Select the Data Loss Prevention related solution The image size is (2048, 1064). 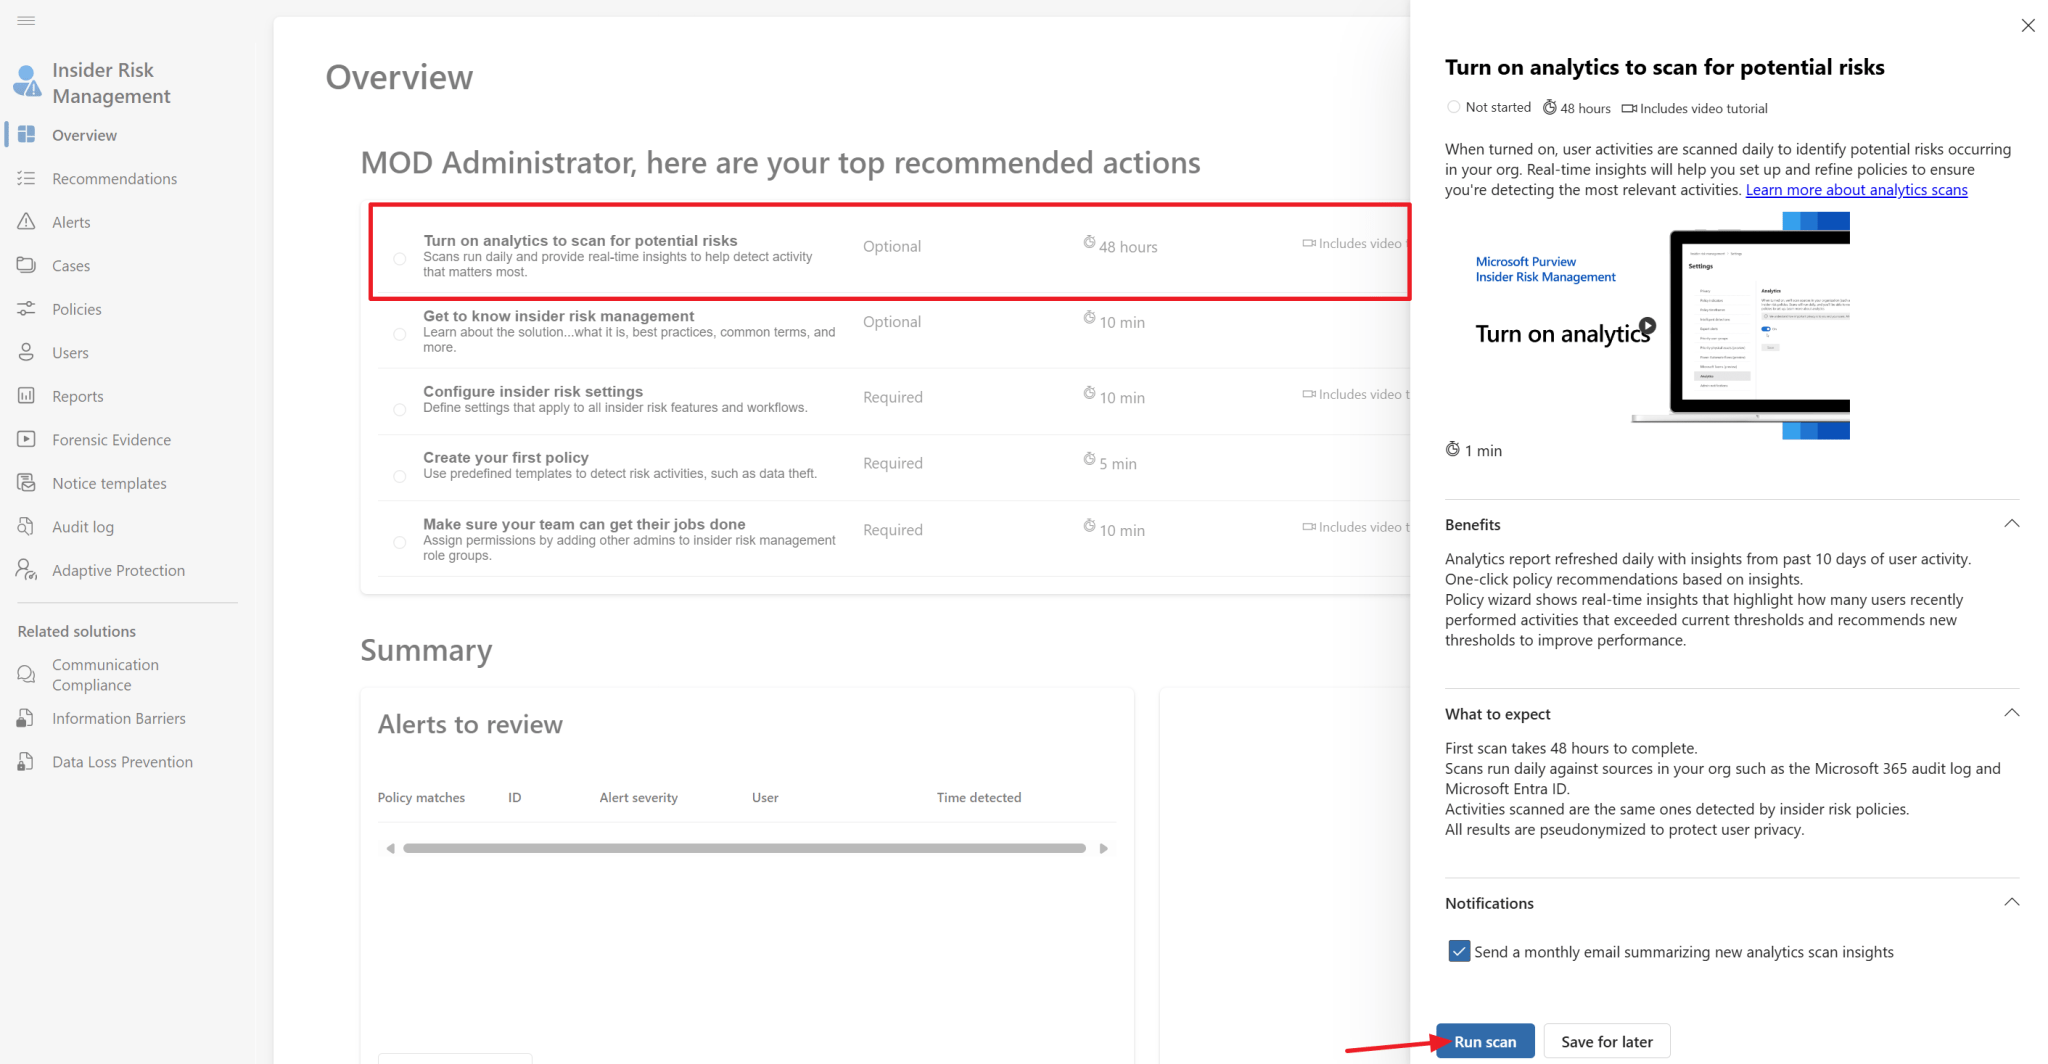(122, 761)
